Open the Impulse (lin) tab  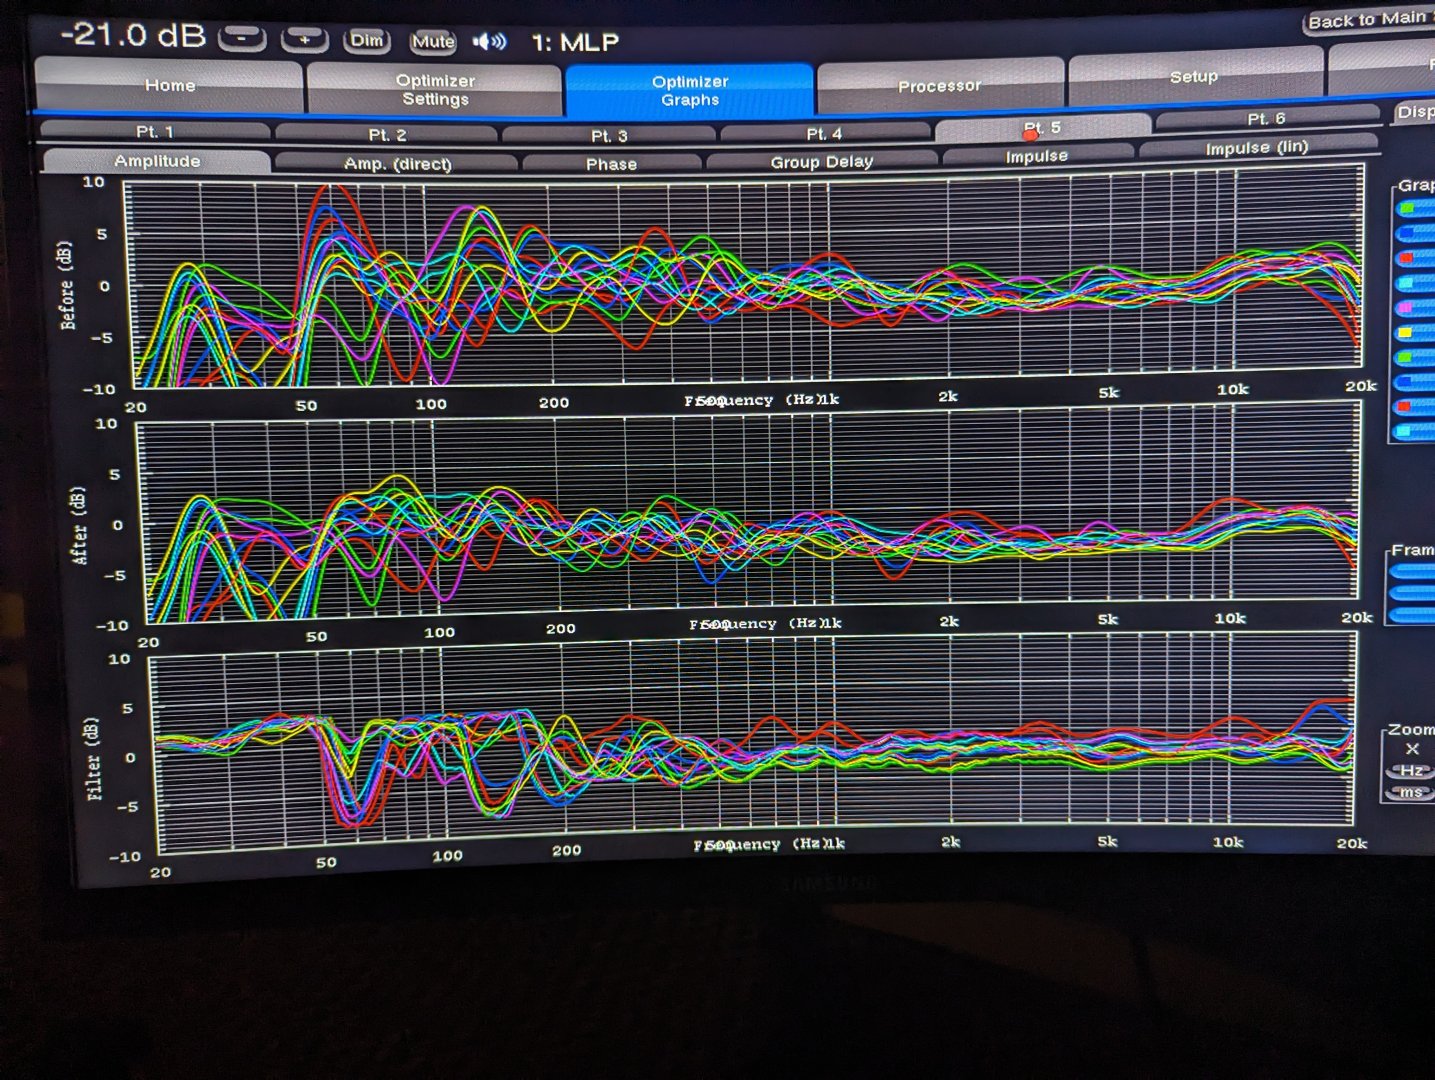coord(1256,148)
